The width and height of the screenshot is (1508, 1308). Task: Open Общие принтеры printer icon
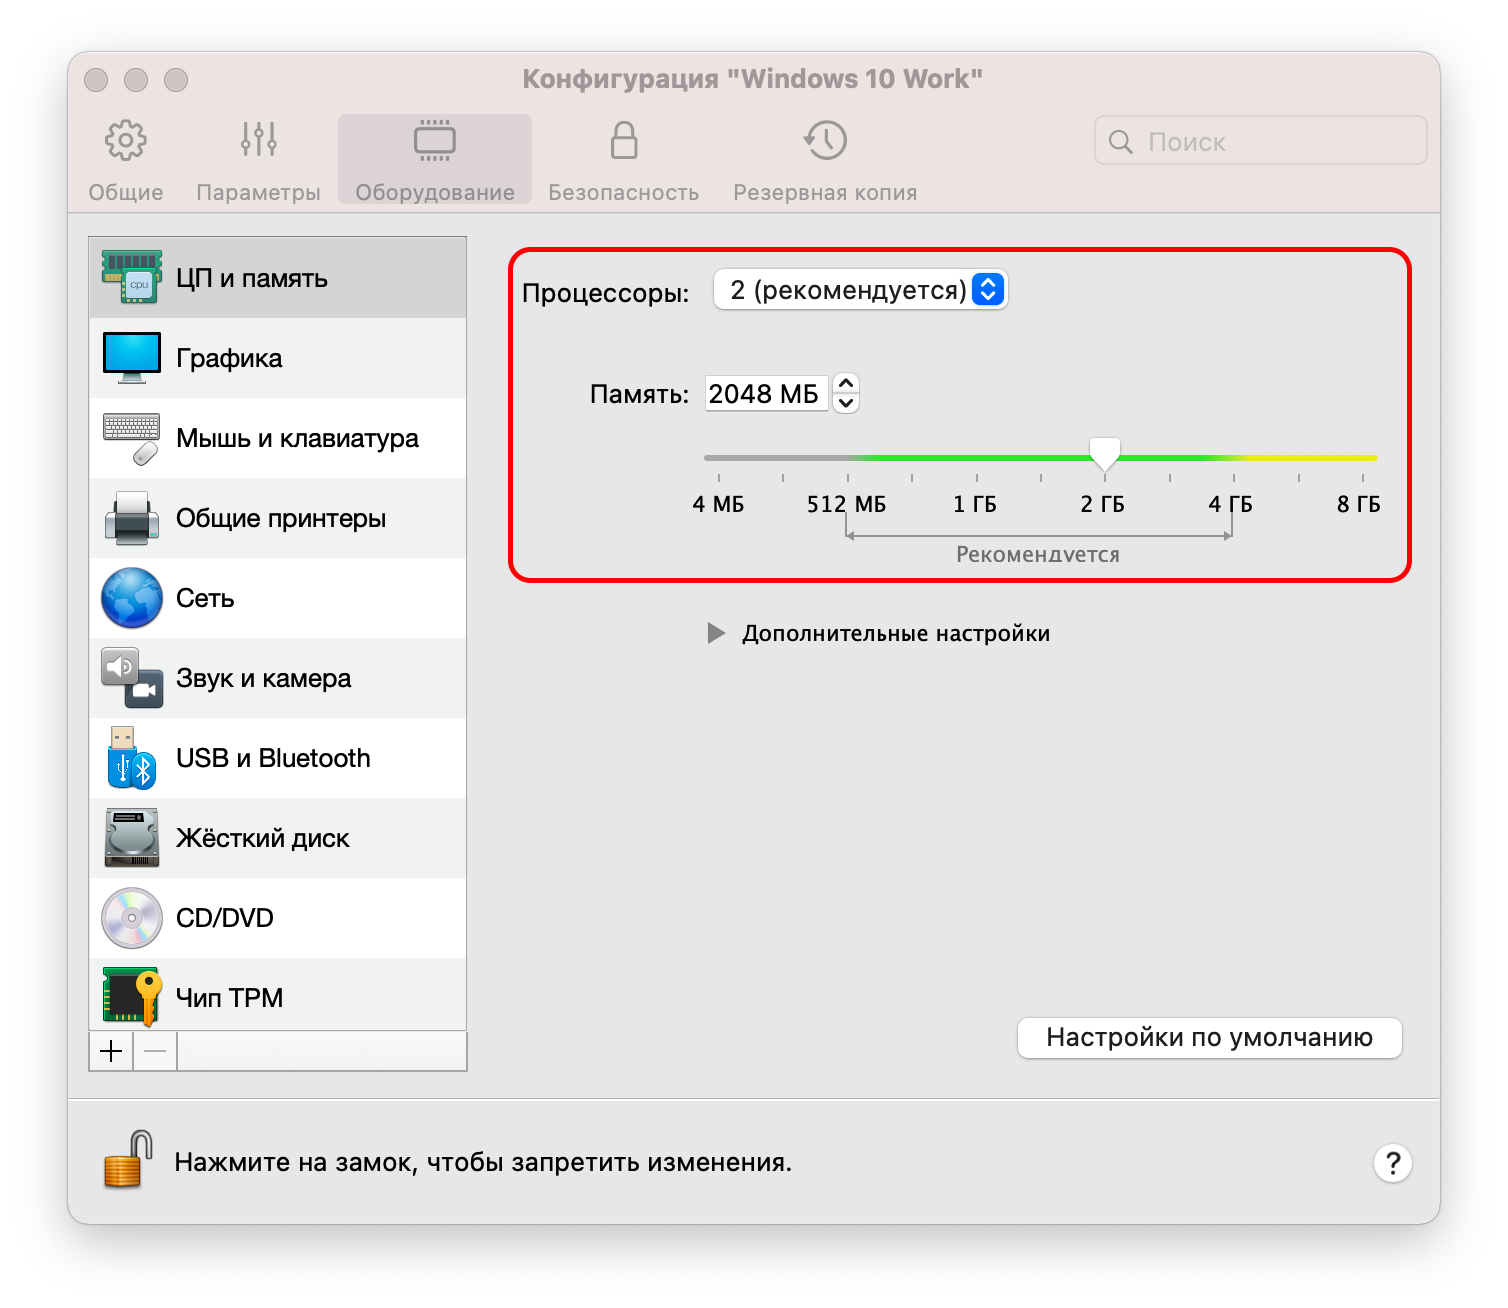(x=131, y=518)
